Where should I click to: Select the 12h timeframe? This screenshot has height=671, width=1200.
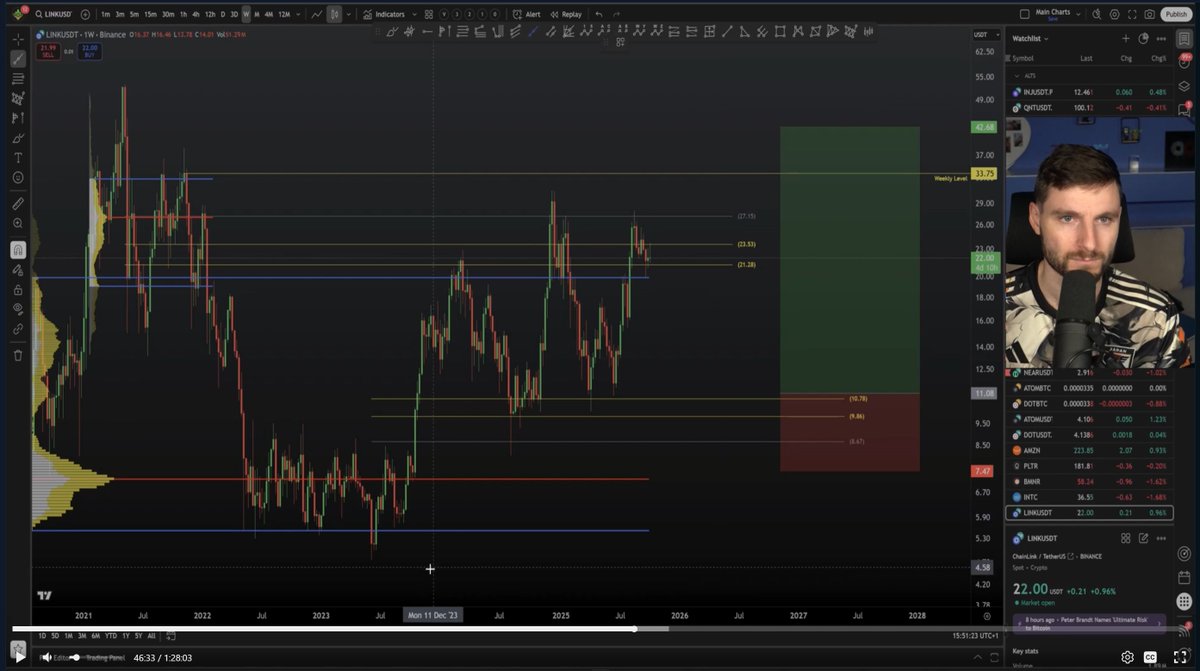[210, 14]
